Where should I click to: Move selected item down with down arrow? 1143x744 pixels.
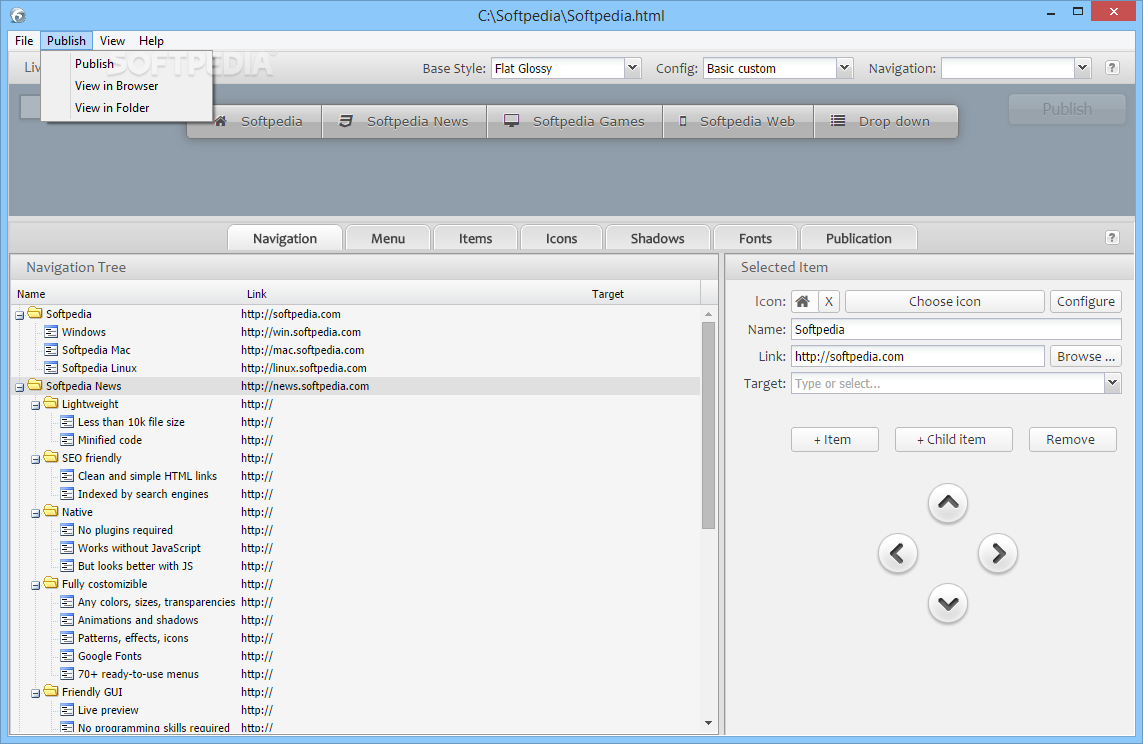948,603
